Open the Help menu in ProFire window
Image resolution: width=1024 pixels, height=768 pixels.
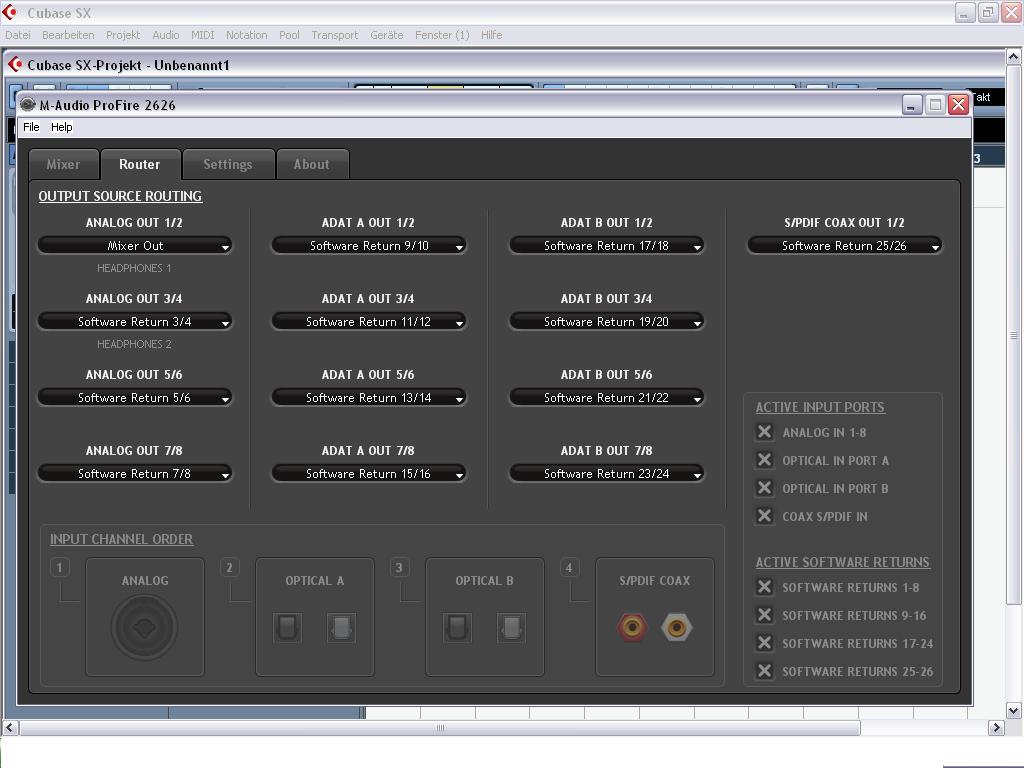click(61, 127)
